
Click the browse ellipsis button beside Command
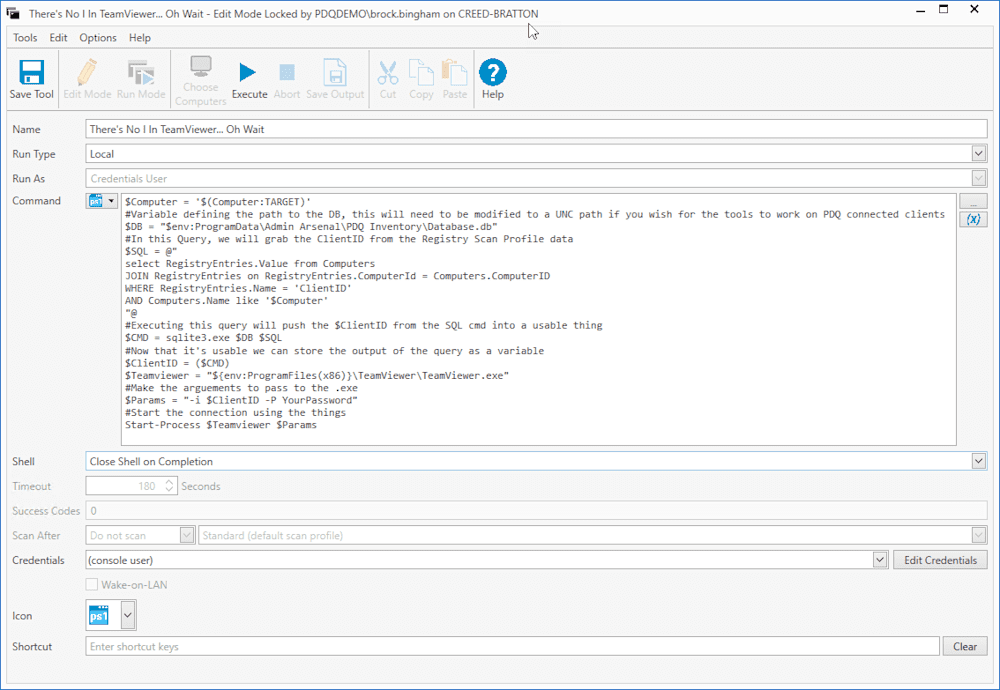[973, 202]
